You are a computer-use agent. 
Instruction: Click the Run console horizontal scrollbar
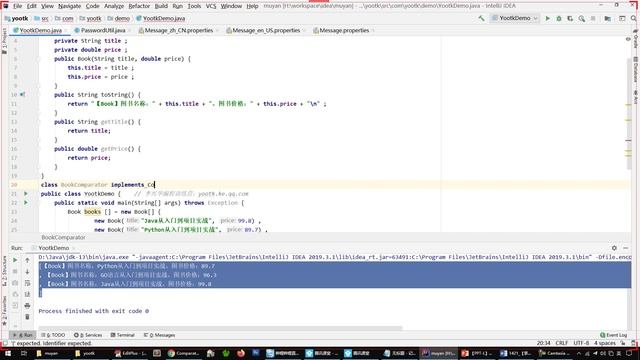click(x=220, y=327)
